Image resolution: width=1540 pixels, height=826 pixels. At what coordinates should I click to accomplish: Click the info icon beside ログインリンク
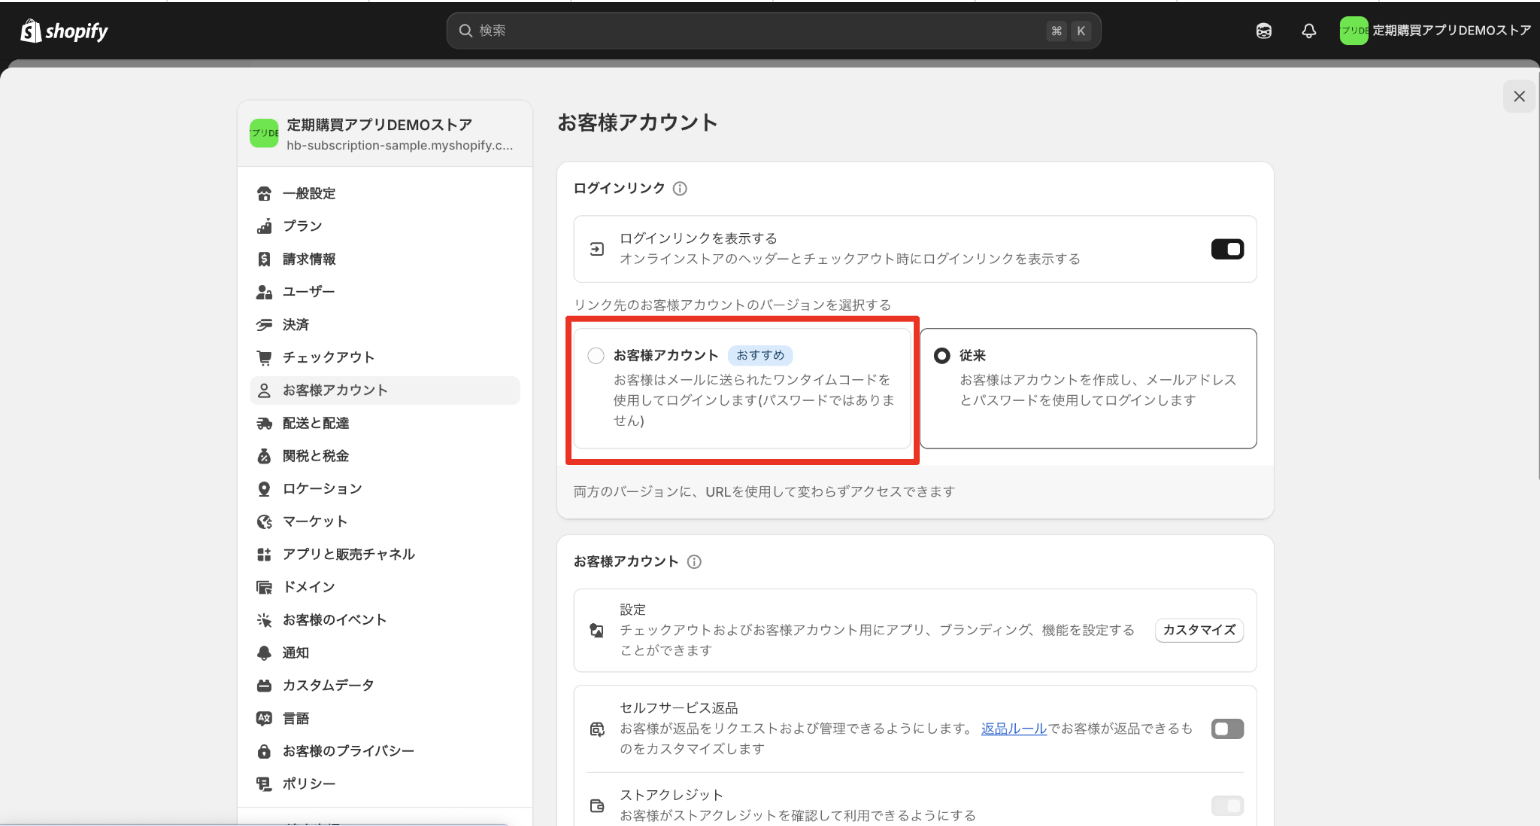[680, 189]
